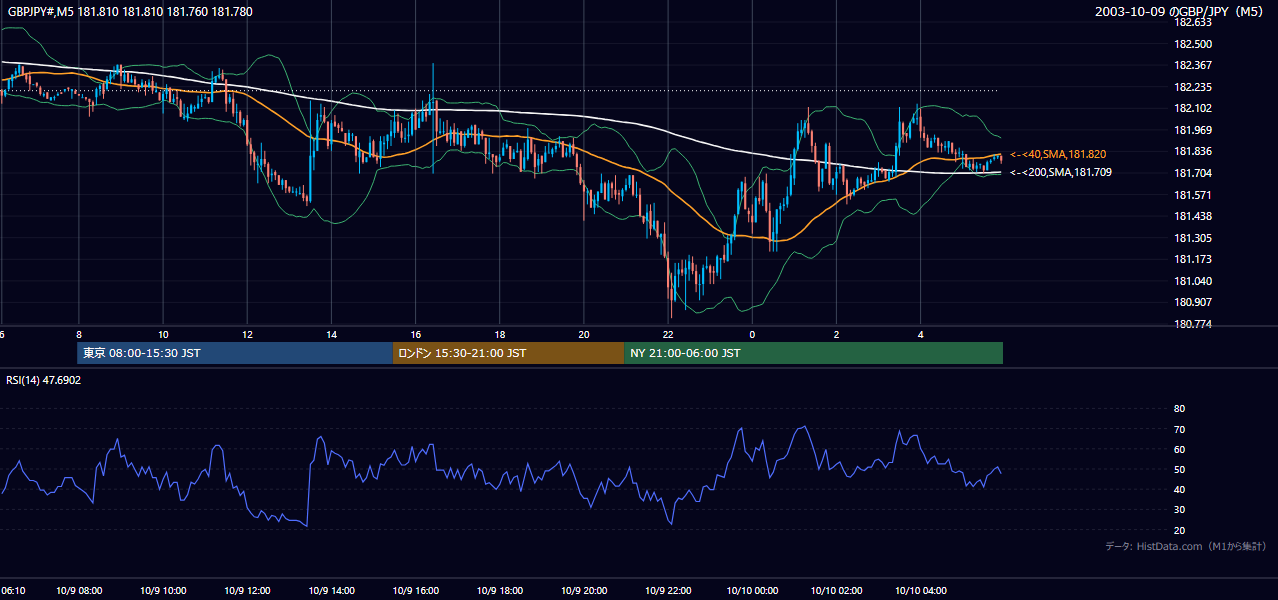Viewport: 1278px width, 600px height.
Task: Click price axis label 182.633
Action: click(1193, 22)
